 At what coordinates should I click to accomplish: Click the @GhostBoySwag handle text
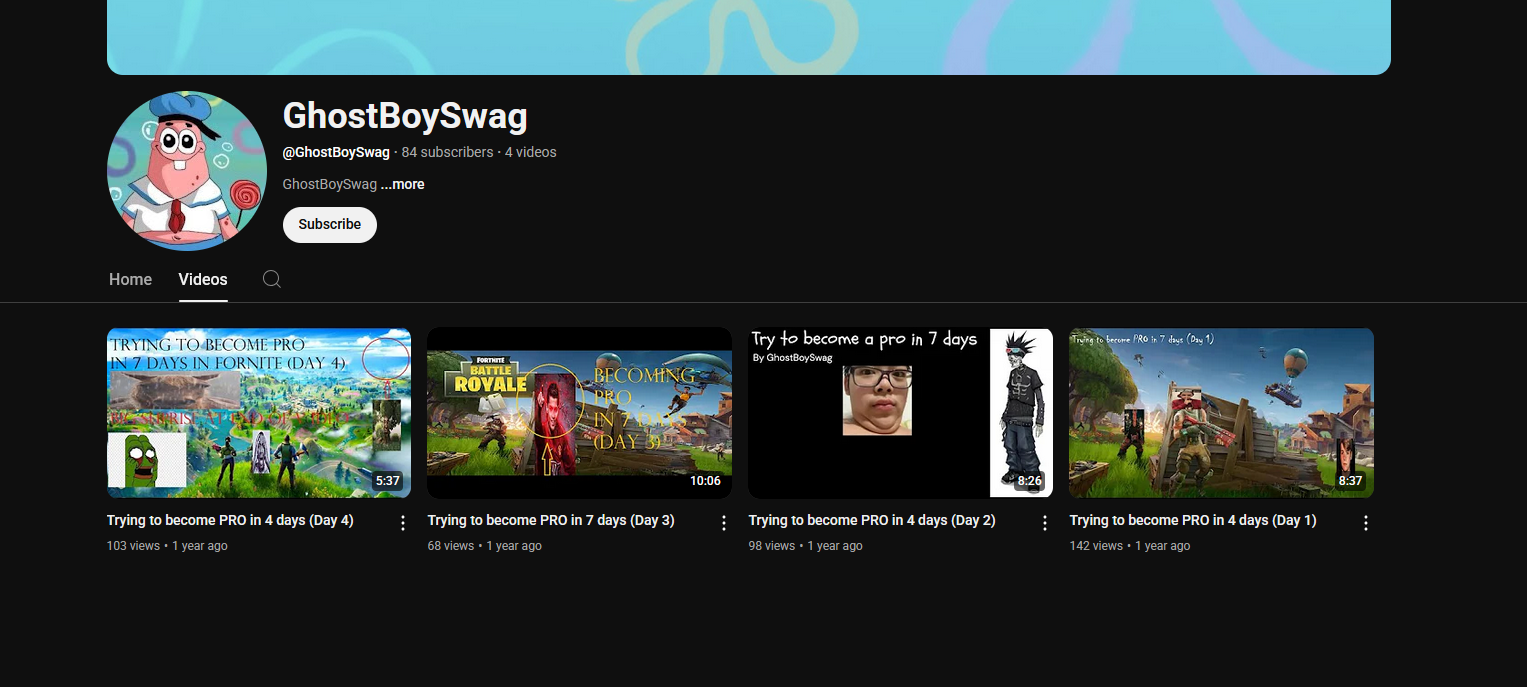tap(336, 152)
